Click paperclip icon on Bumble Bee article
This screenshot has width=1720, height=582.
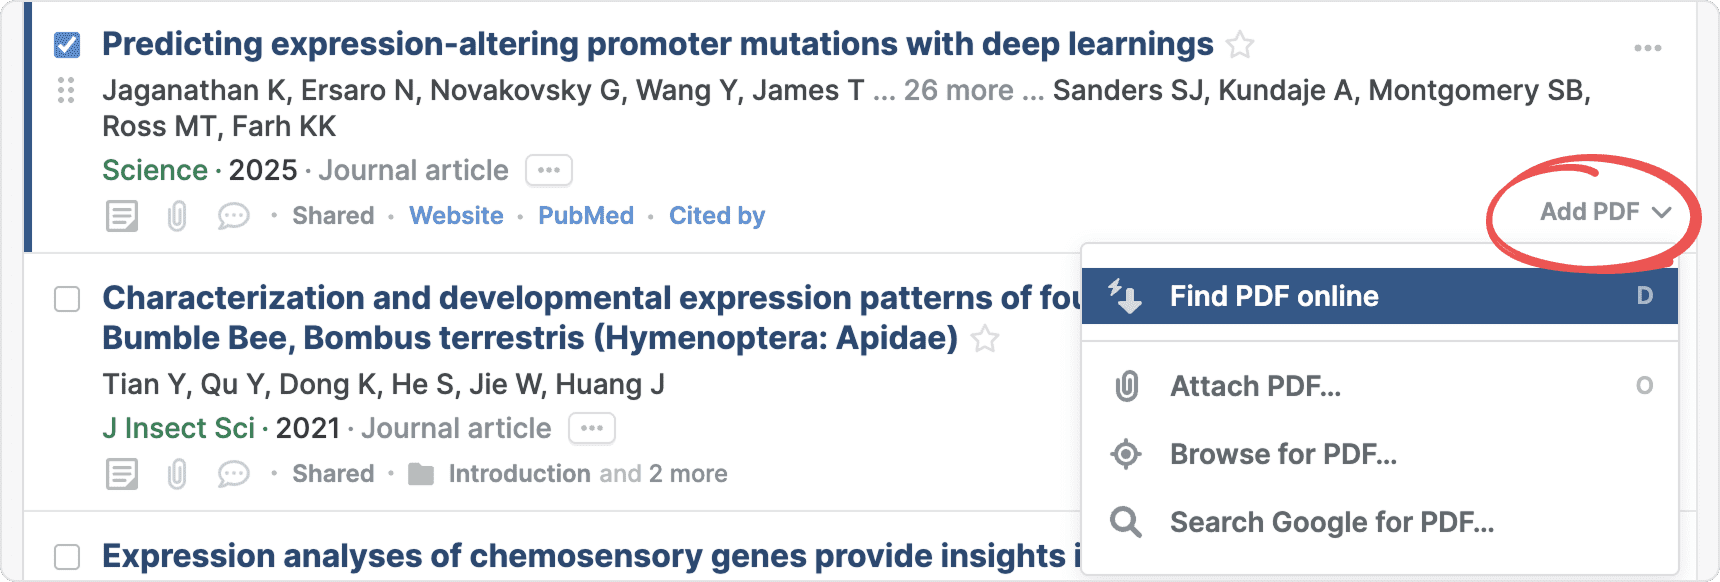point(177,474)
